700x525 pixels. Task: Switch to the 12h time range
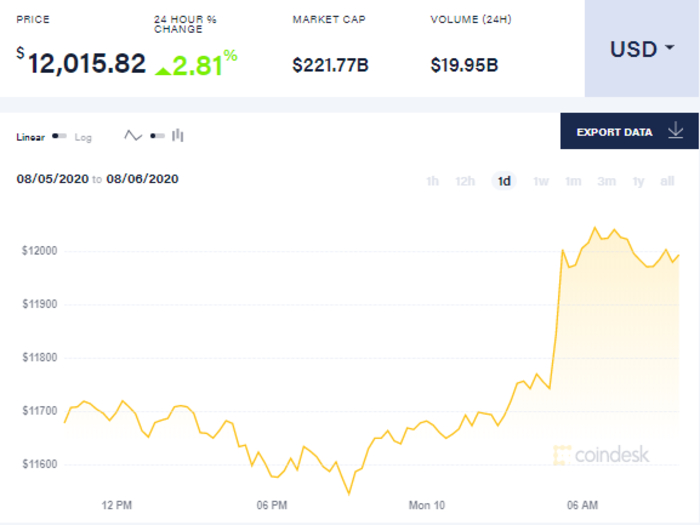point(465,181)
